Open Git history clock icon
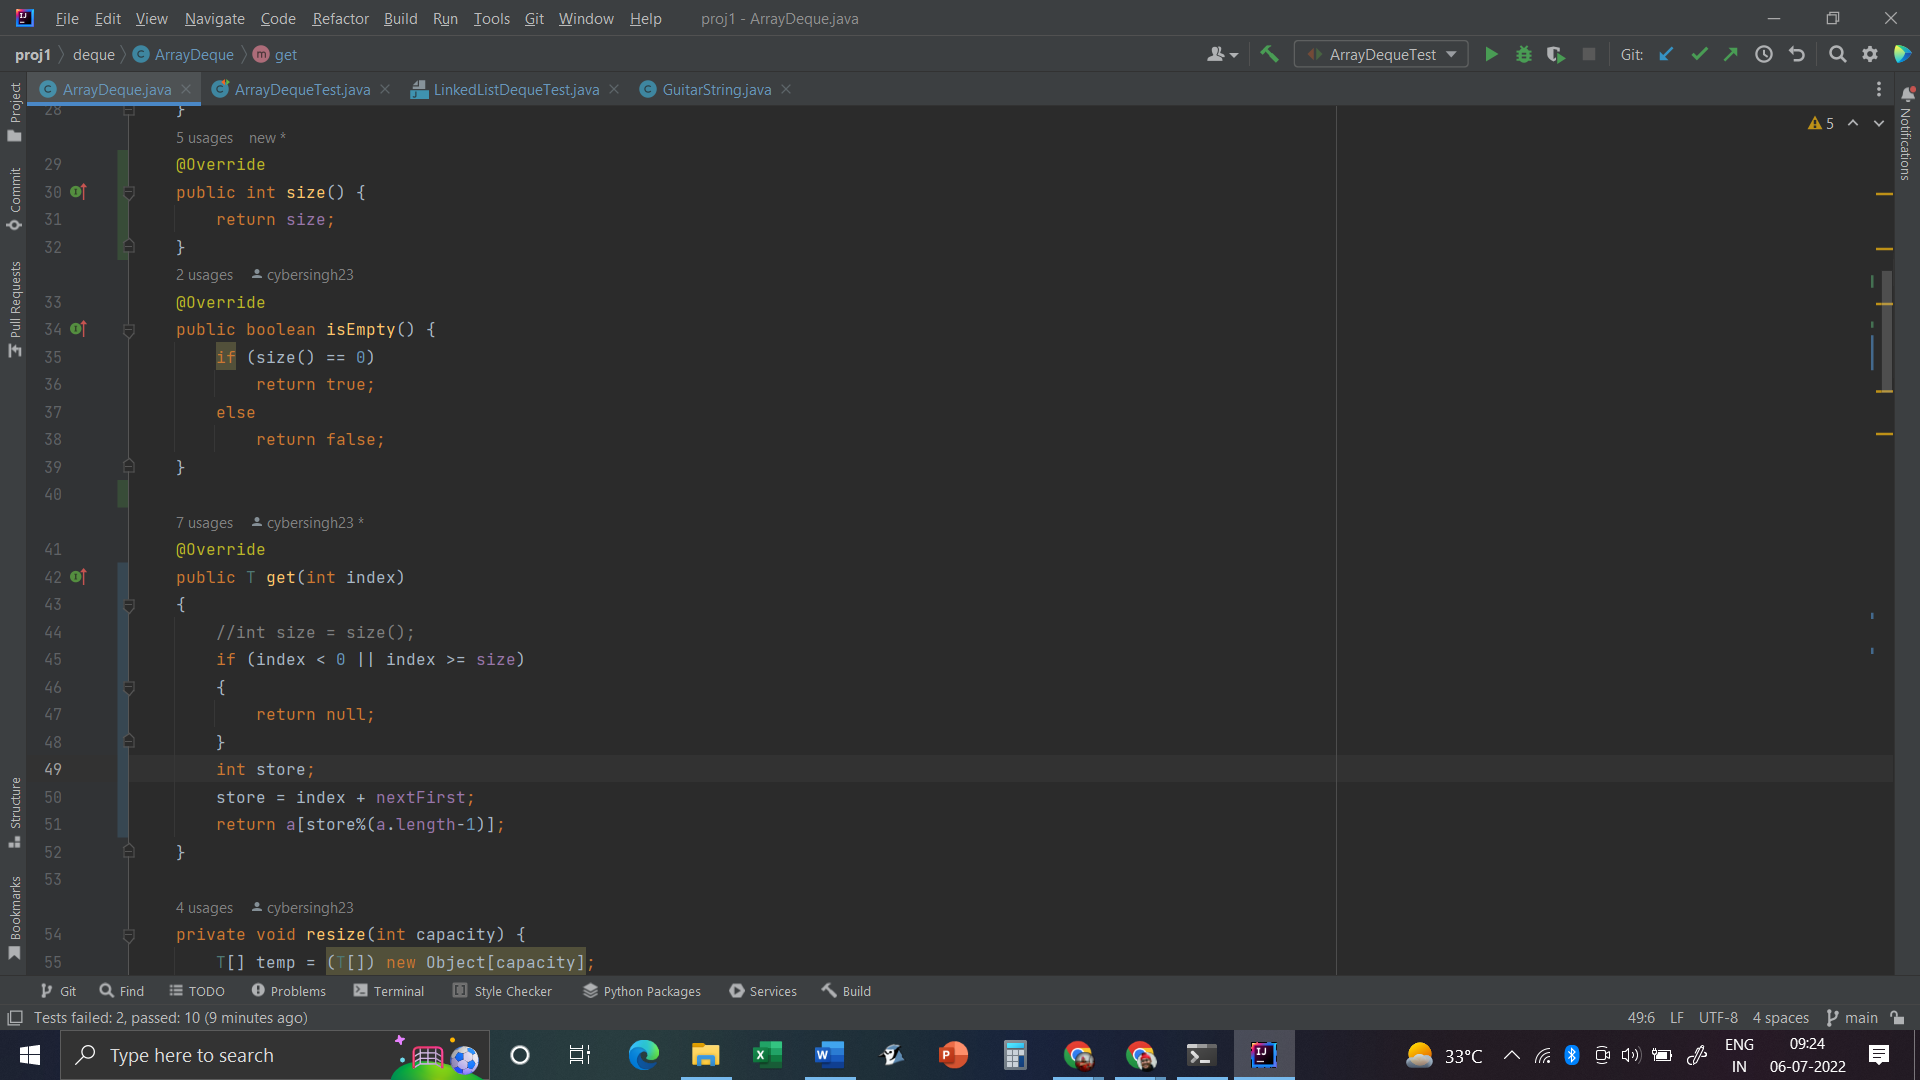Viewport: 1920px width, 1080px height. [1764, 55]
